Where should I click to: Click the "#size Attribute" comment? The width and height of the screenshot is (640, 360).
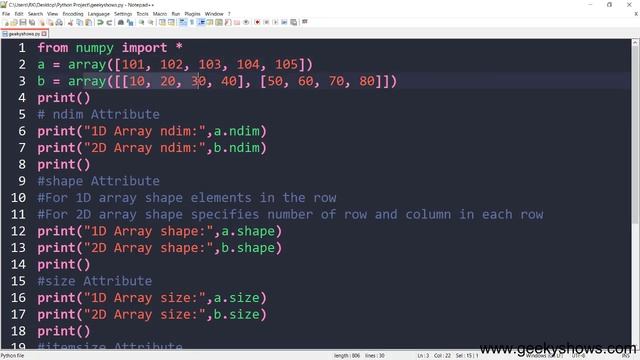(95, 281)
